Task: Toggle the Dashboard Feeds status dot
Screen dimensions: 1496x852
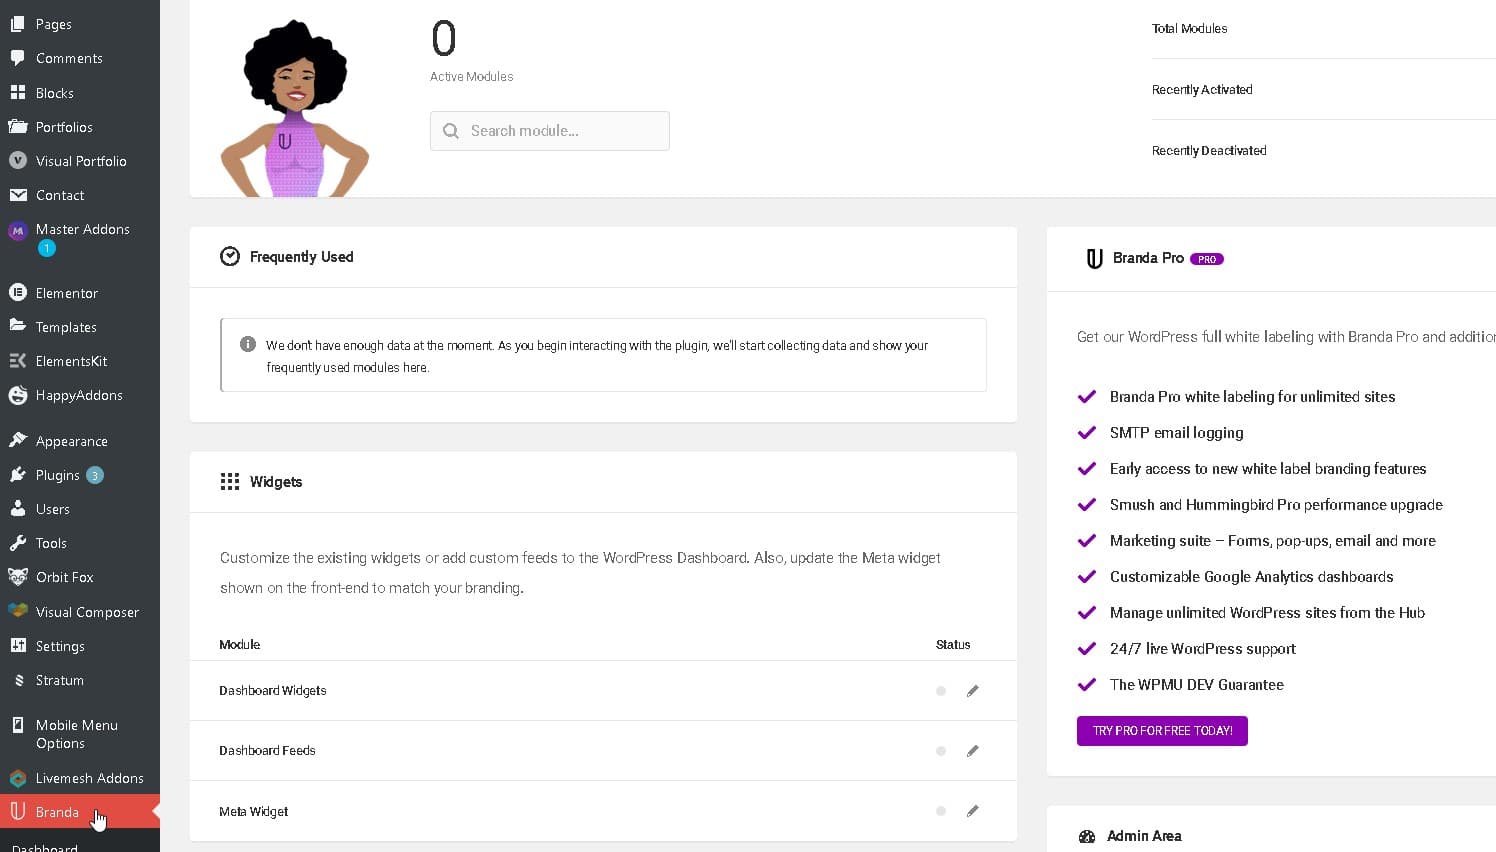Action: (x=941, y=751)
